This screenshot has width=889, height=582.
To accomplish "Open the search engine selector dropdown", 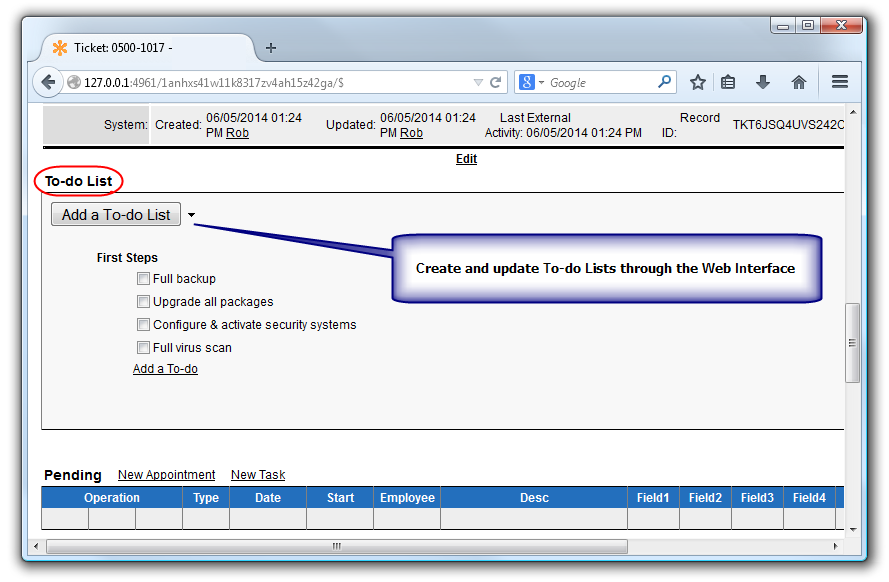I will pos(540,82).
